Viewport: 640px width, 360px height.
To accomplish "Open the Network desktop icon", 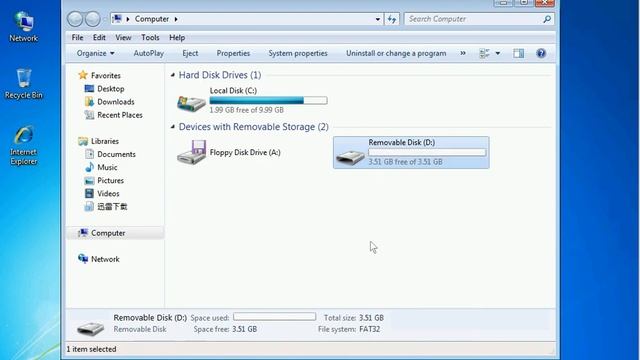I will pyautogui.click(x=24, y=27).
